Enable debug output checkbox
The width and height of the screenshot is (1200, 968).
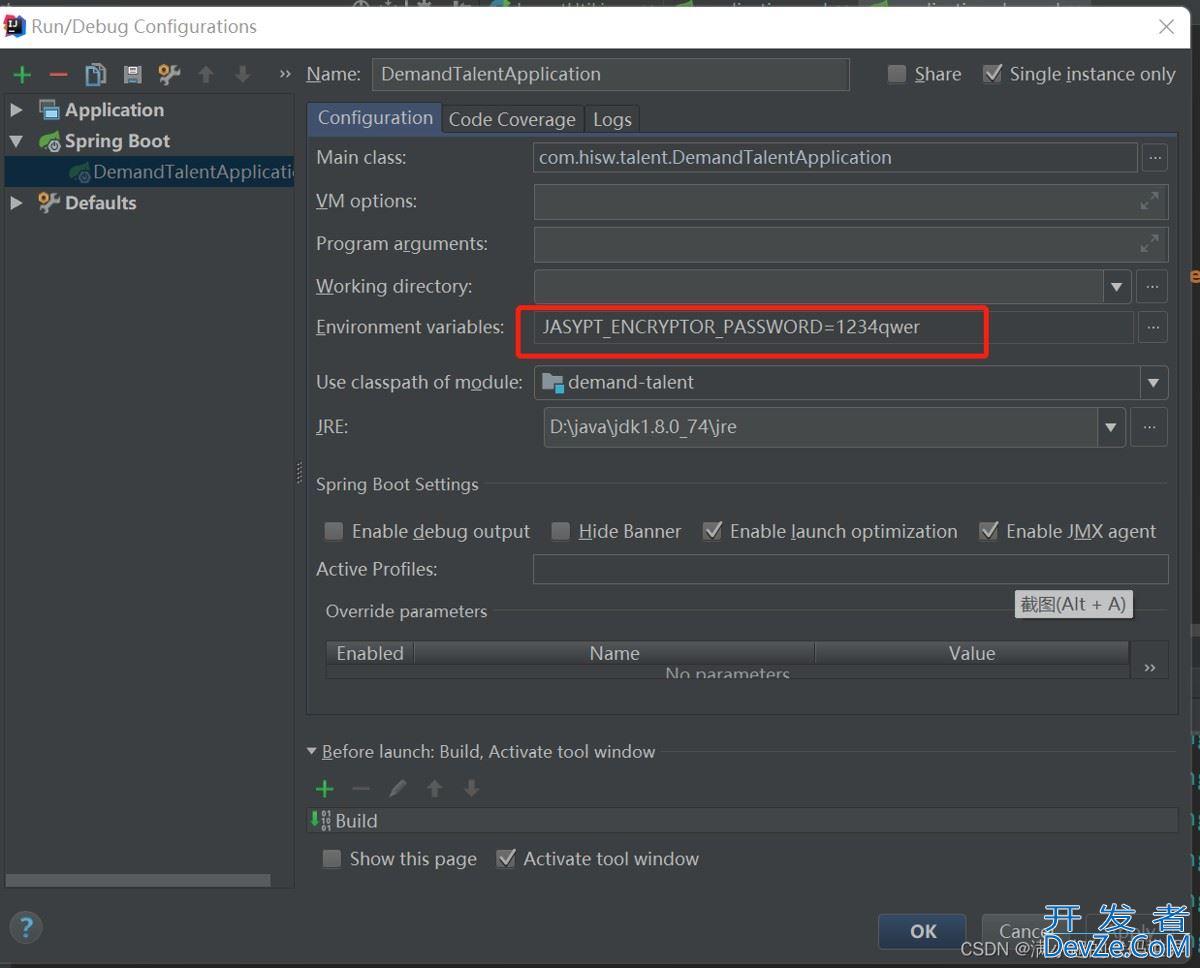point(334,531)
